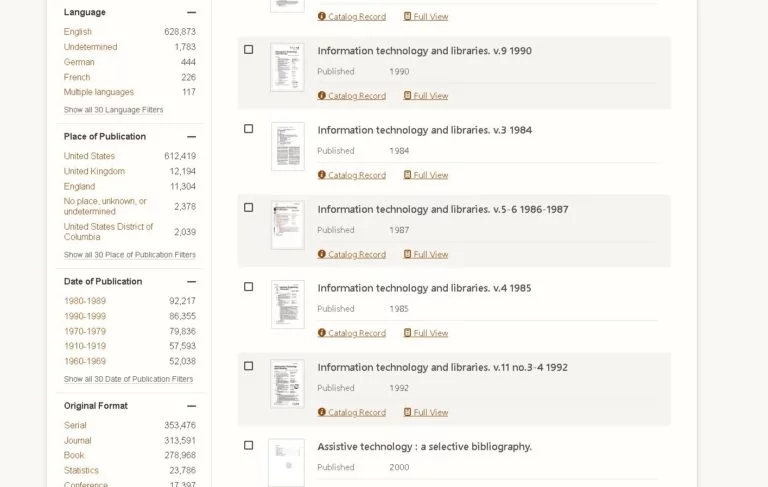Click the Catalog Record info icon for v.3 1984
Viewport: 768px width, 487px height.
click(x=322, y=175)
